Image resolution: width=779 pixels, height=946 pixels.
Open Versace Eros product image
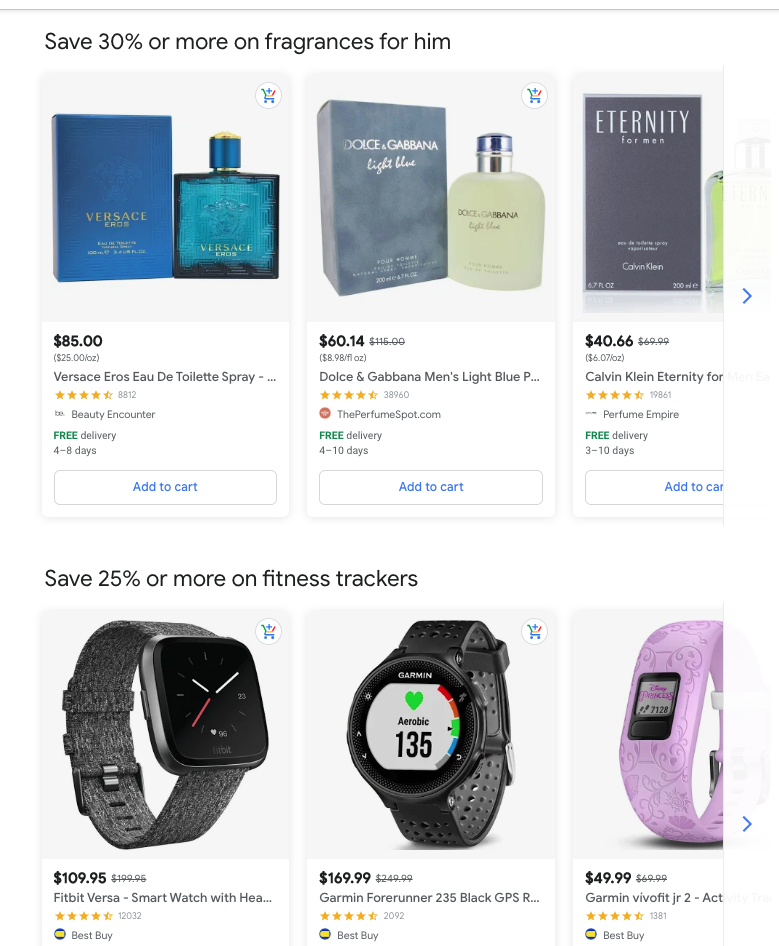point(165,198)
